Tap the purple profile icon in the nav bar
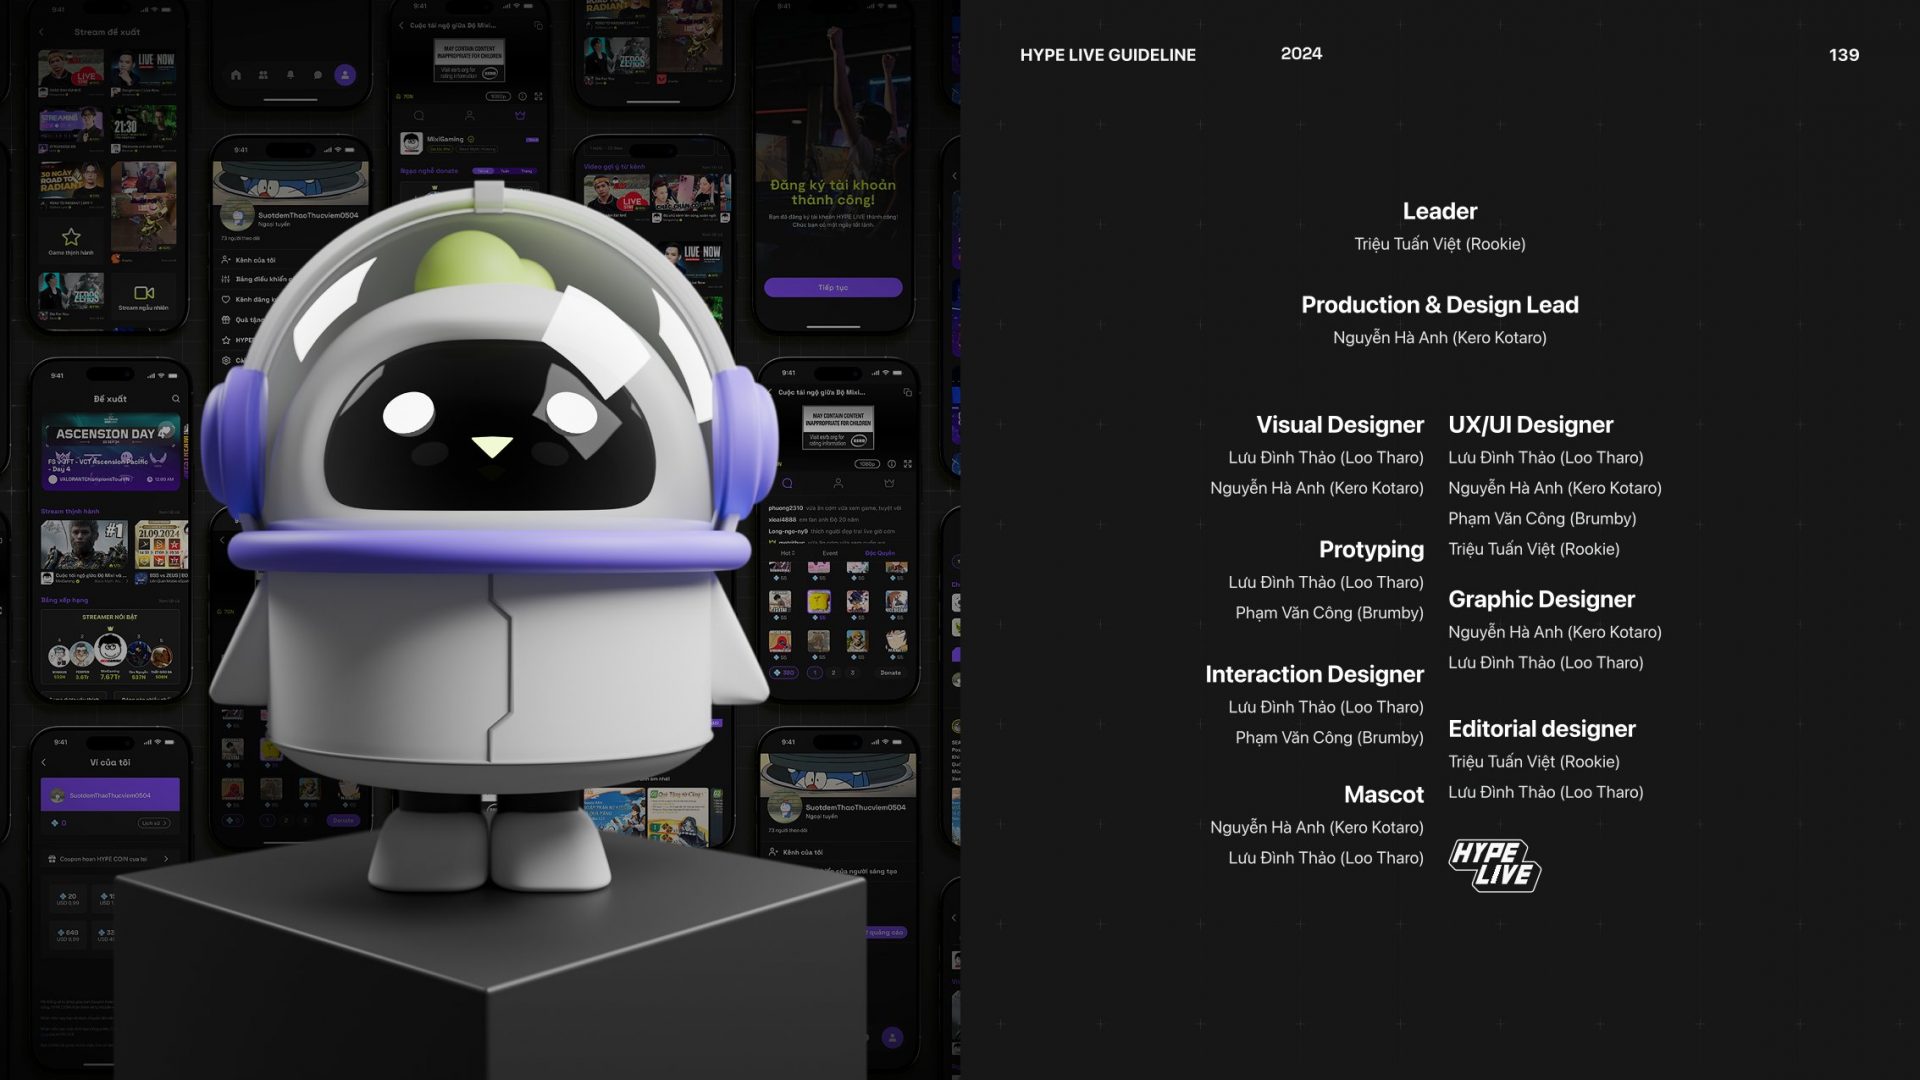 [345, 75]
